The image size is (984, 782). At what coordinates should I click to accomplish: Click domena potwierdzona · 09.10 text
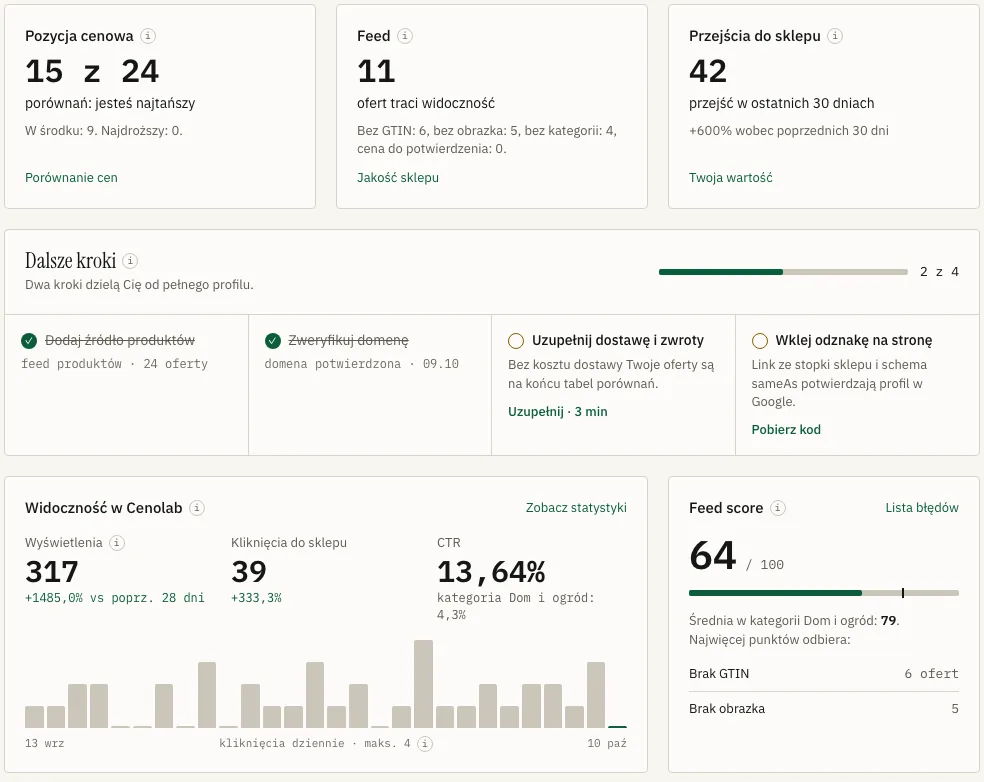[361, 364]
